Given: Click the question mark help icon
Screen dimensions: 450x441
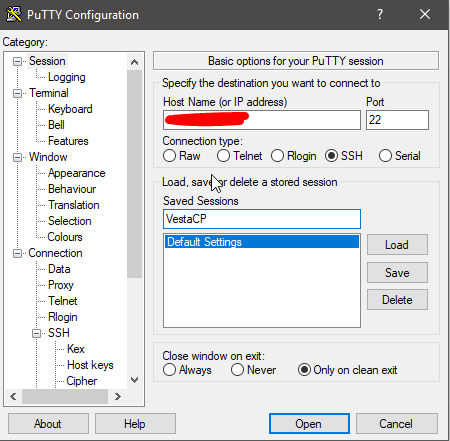Looking at the screenshot, I should click(380, 14).
